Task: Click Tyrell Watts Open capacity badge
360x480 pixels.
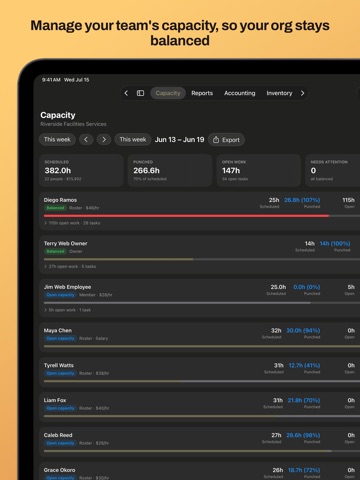Action: (x=60, y=373)
